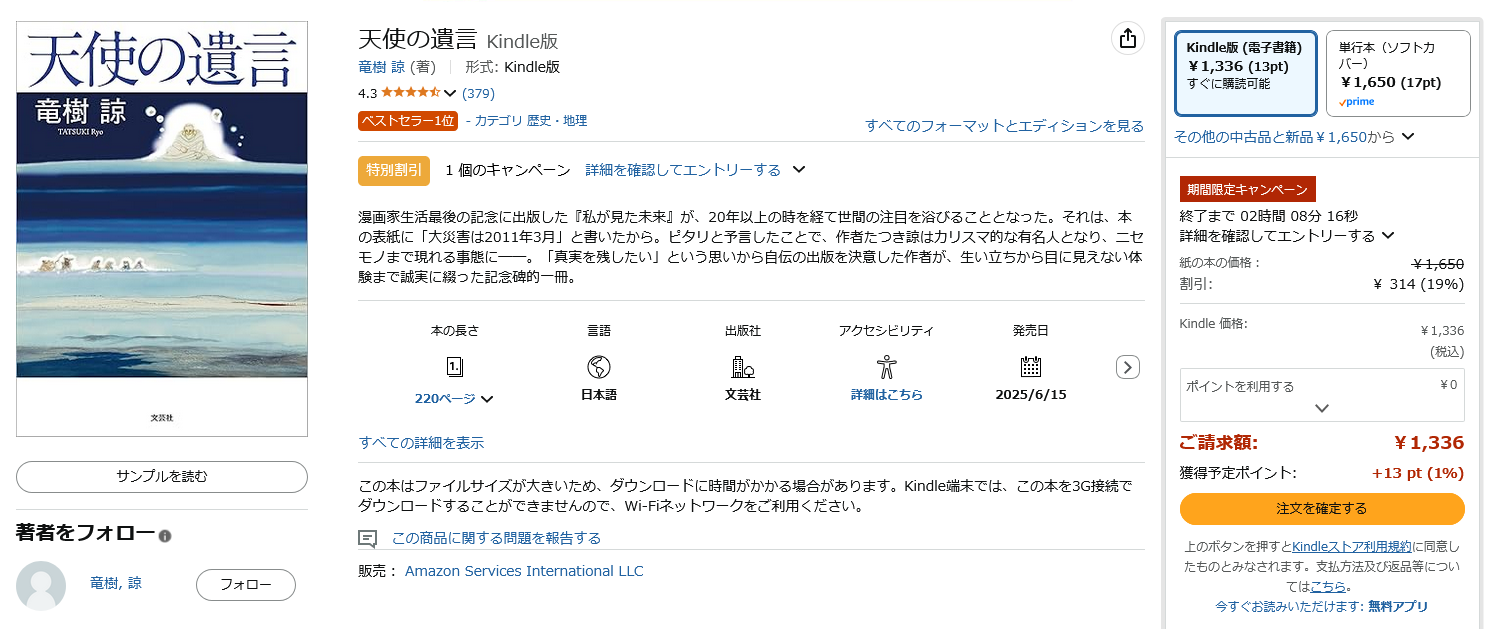Click the 発売日 value 2025/6/15
1505x629 pixels.
[x=1031, y=395]
